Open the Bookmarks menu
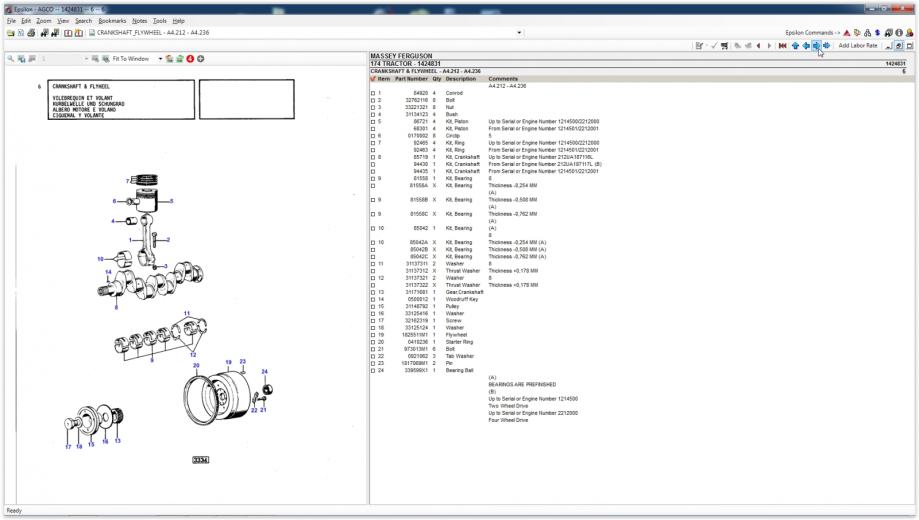The height and width of the screenshot is (520, 919). click(x=112, y=21)
